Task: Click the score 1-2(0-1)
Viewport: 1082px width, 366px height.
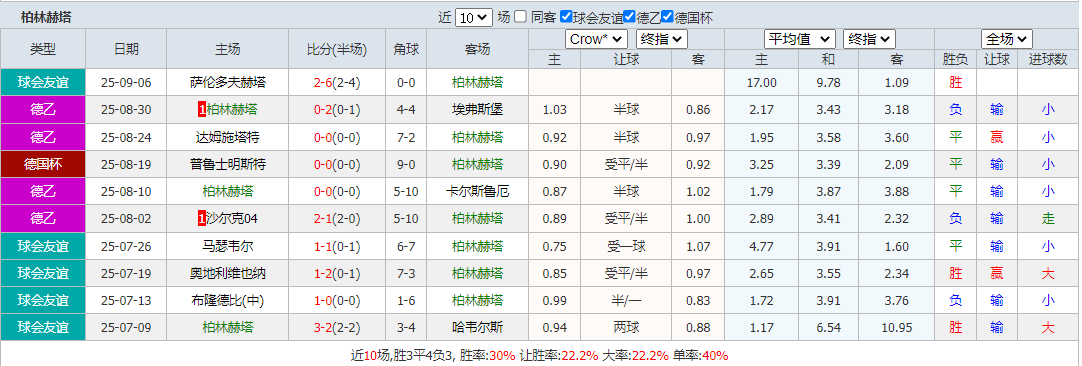Action: coord(337,273)
